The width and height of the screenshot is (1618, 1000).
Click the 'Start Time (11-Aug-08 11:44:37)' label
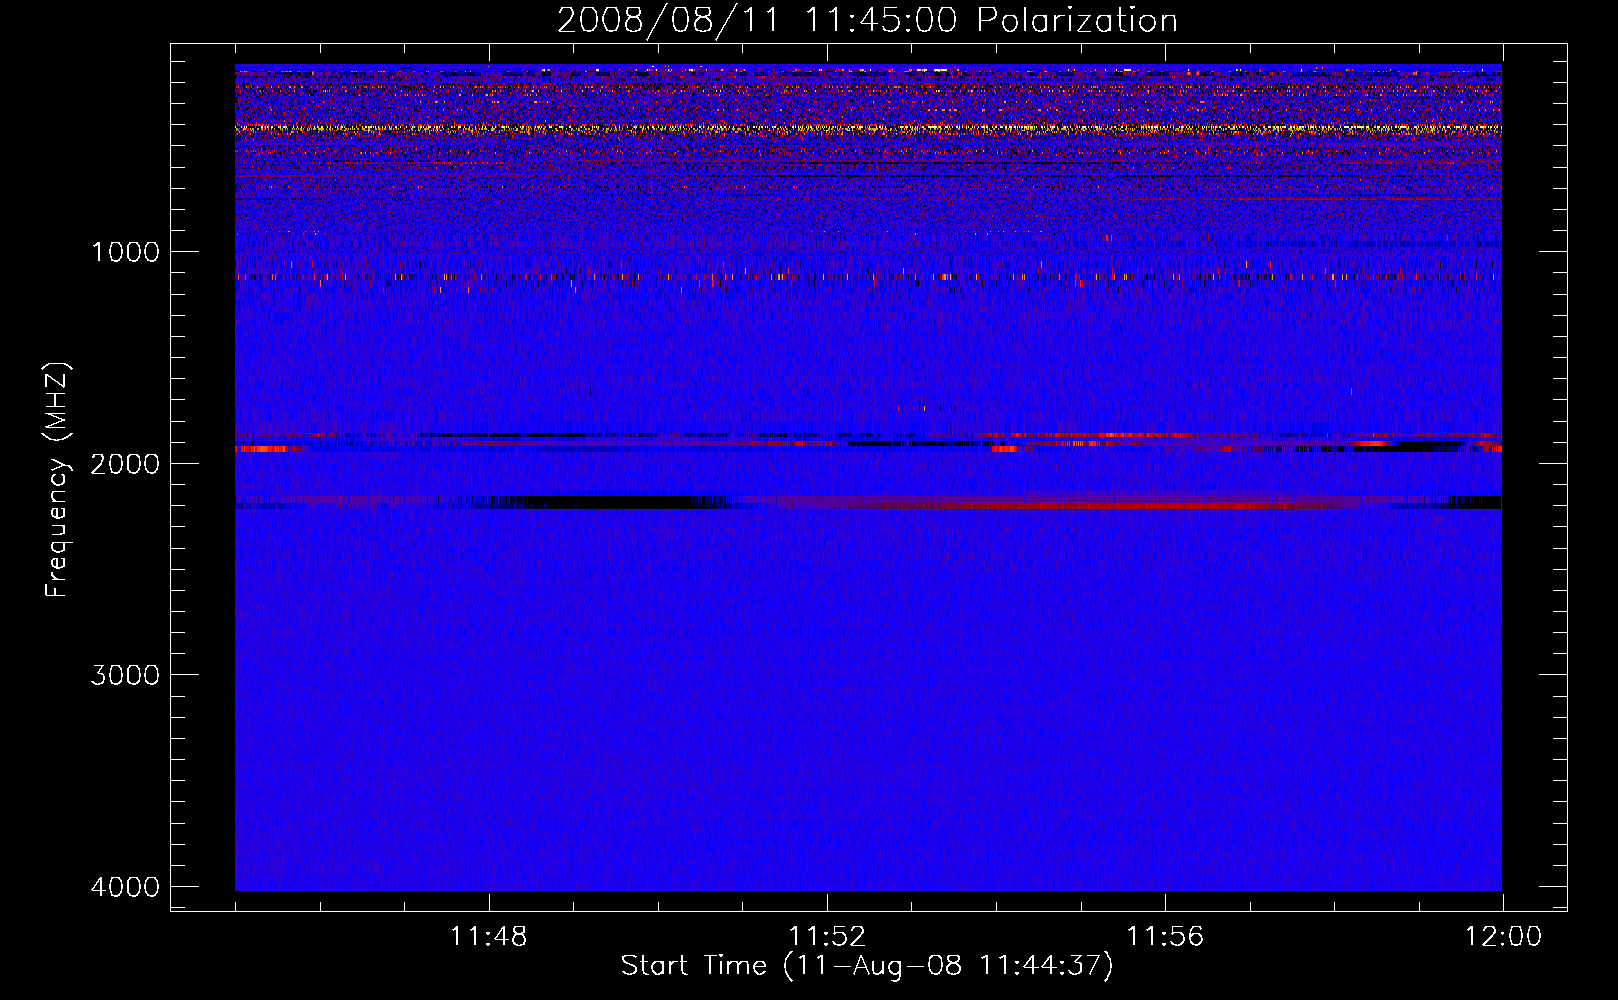click(867, 965)
